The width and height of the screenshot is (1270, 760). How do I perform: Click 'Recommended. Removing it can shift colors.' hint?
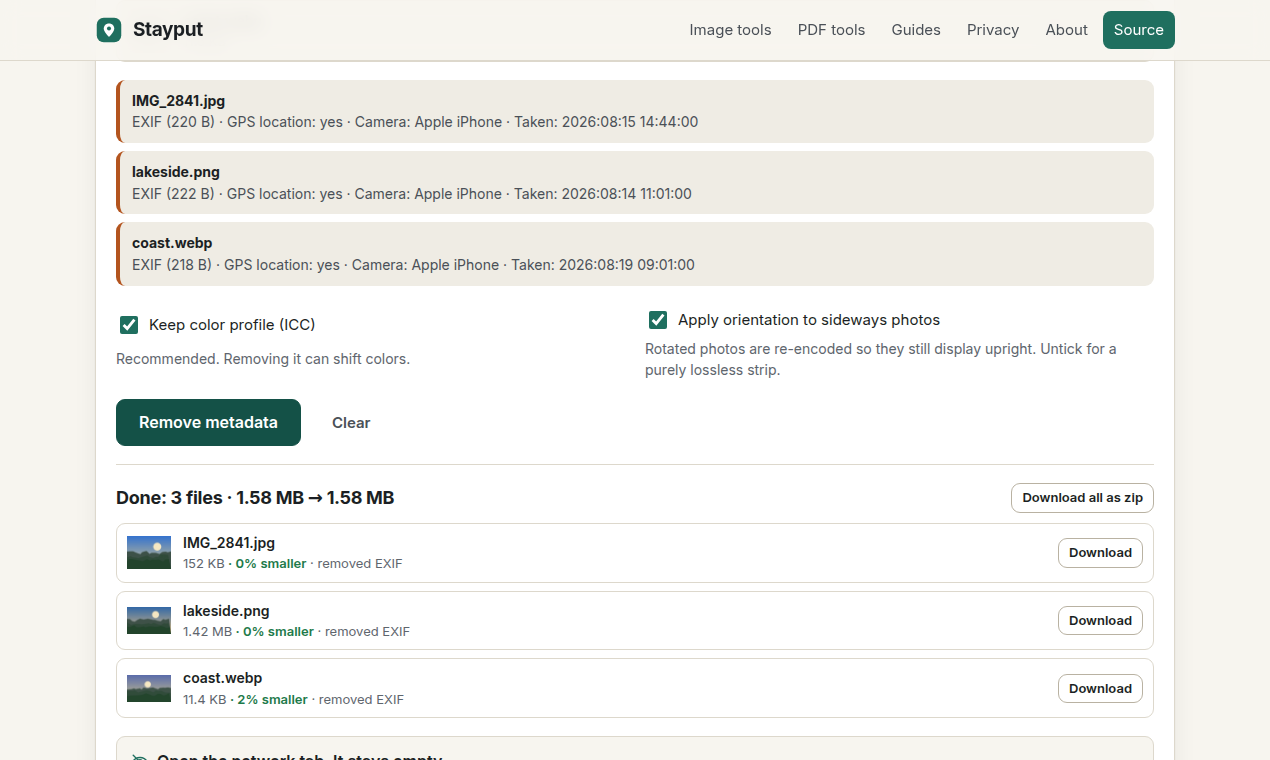coord(263,359)
